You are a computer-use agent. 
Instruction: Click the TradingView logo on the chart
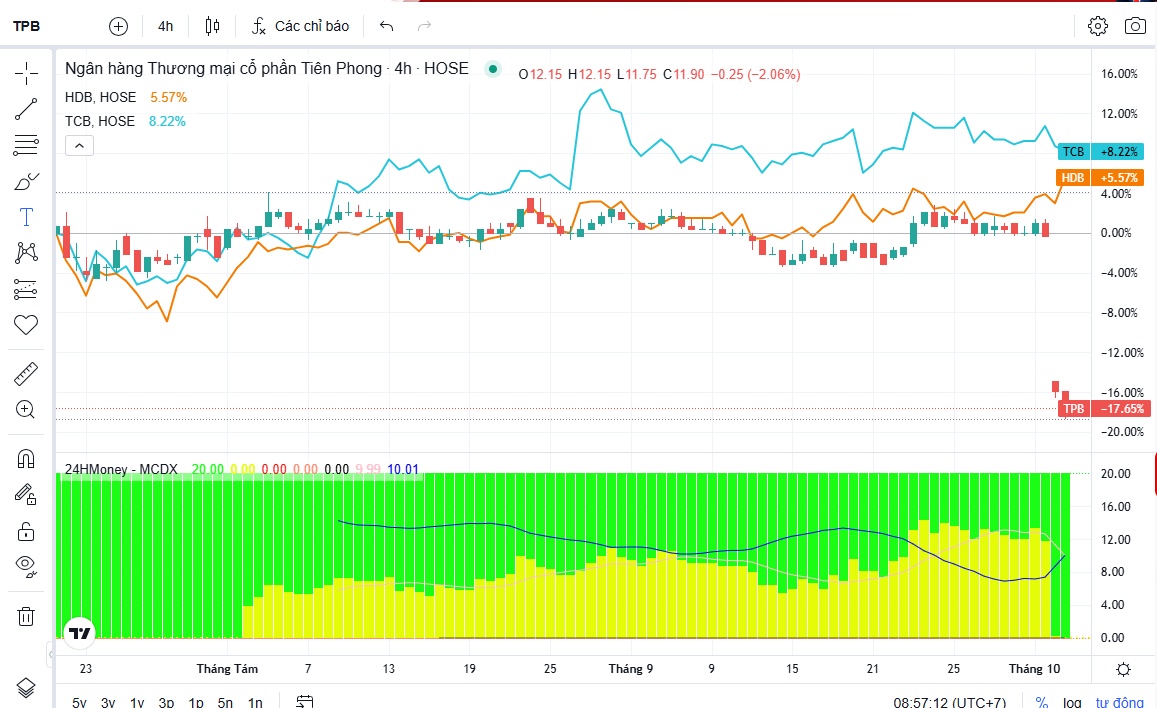pos(79,633)
